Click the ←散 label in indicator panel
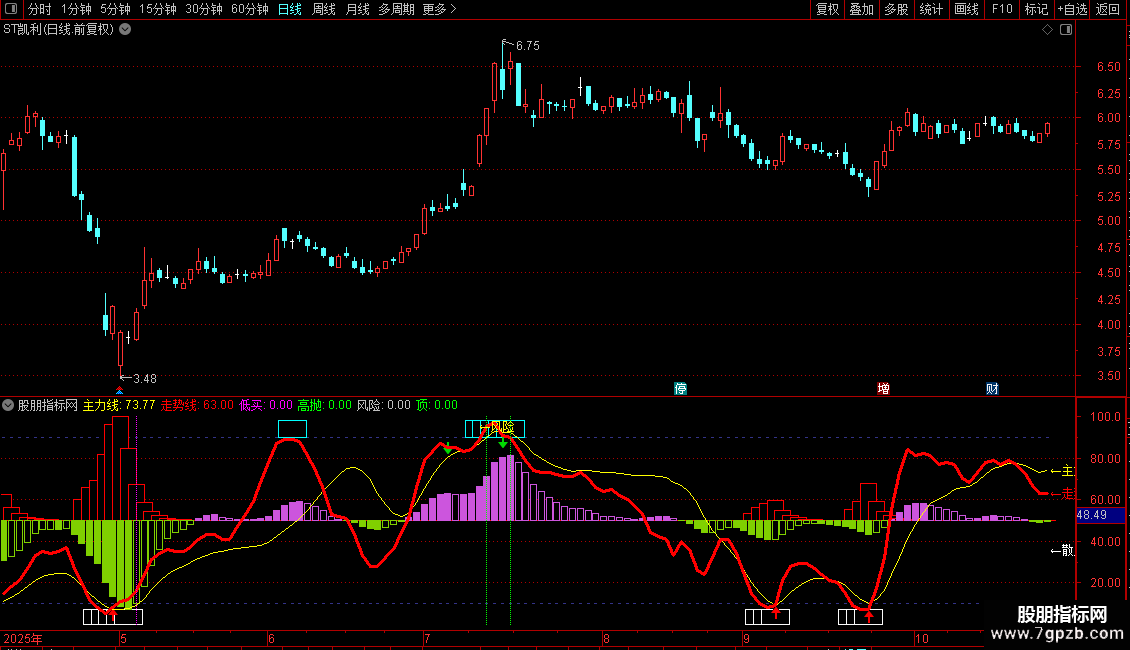Screen dimensions: 1130x650 pos(1061,550)
